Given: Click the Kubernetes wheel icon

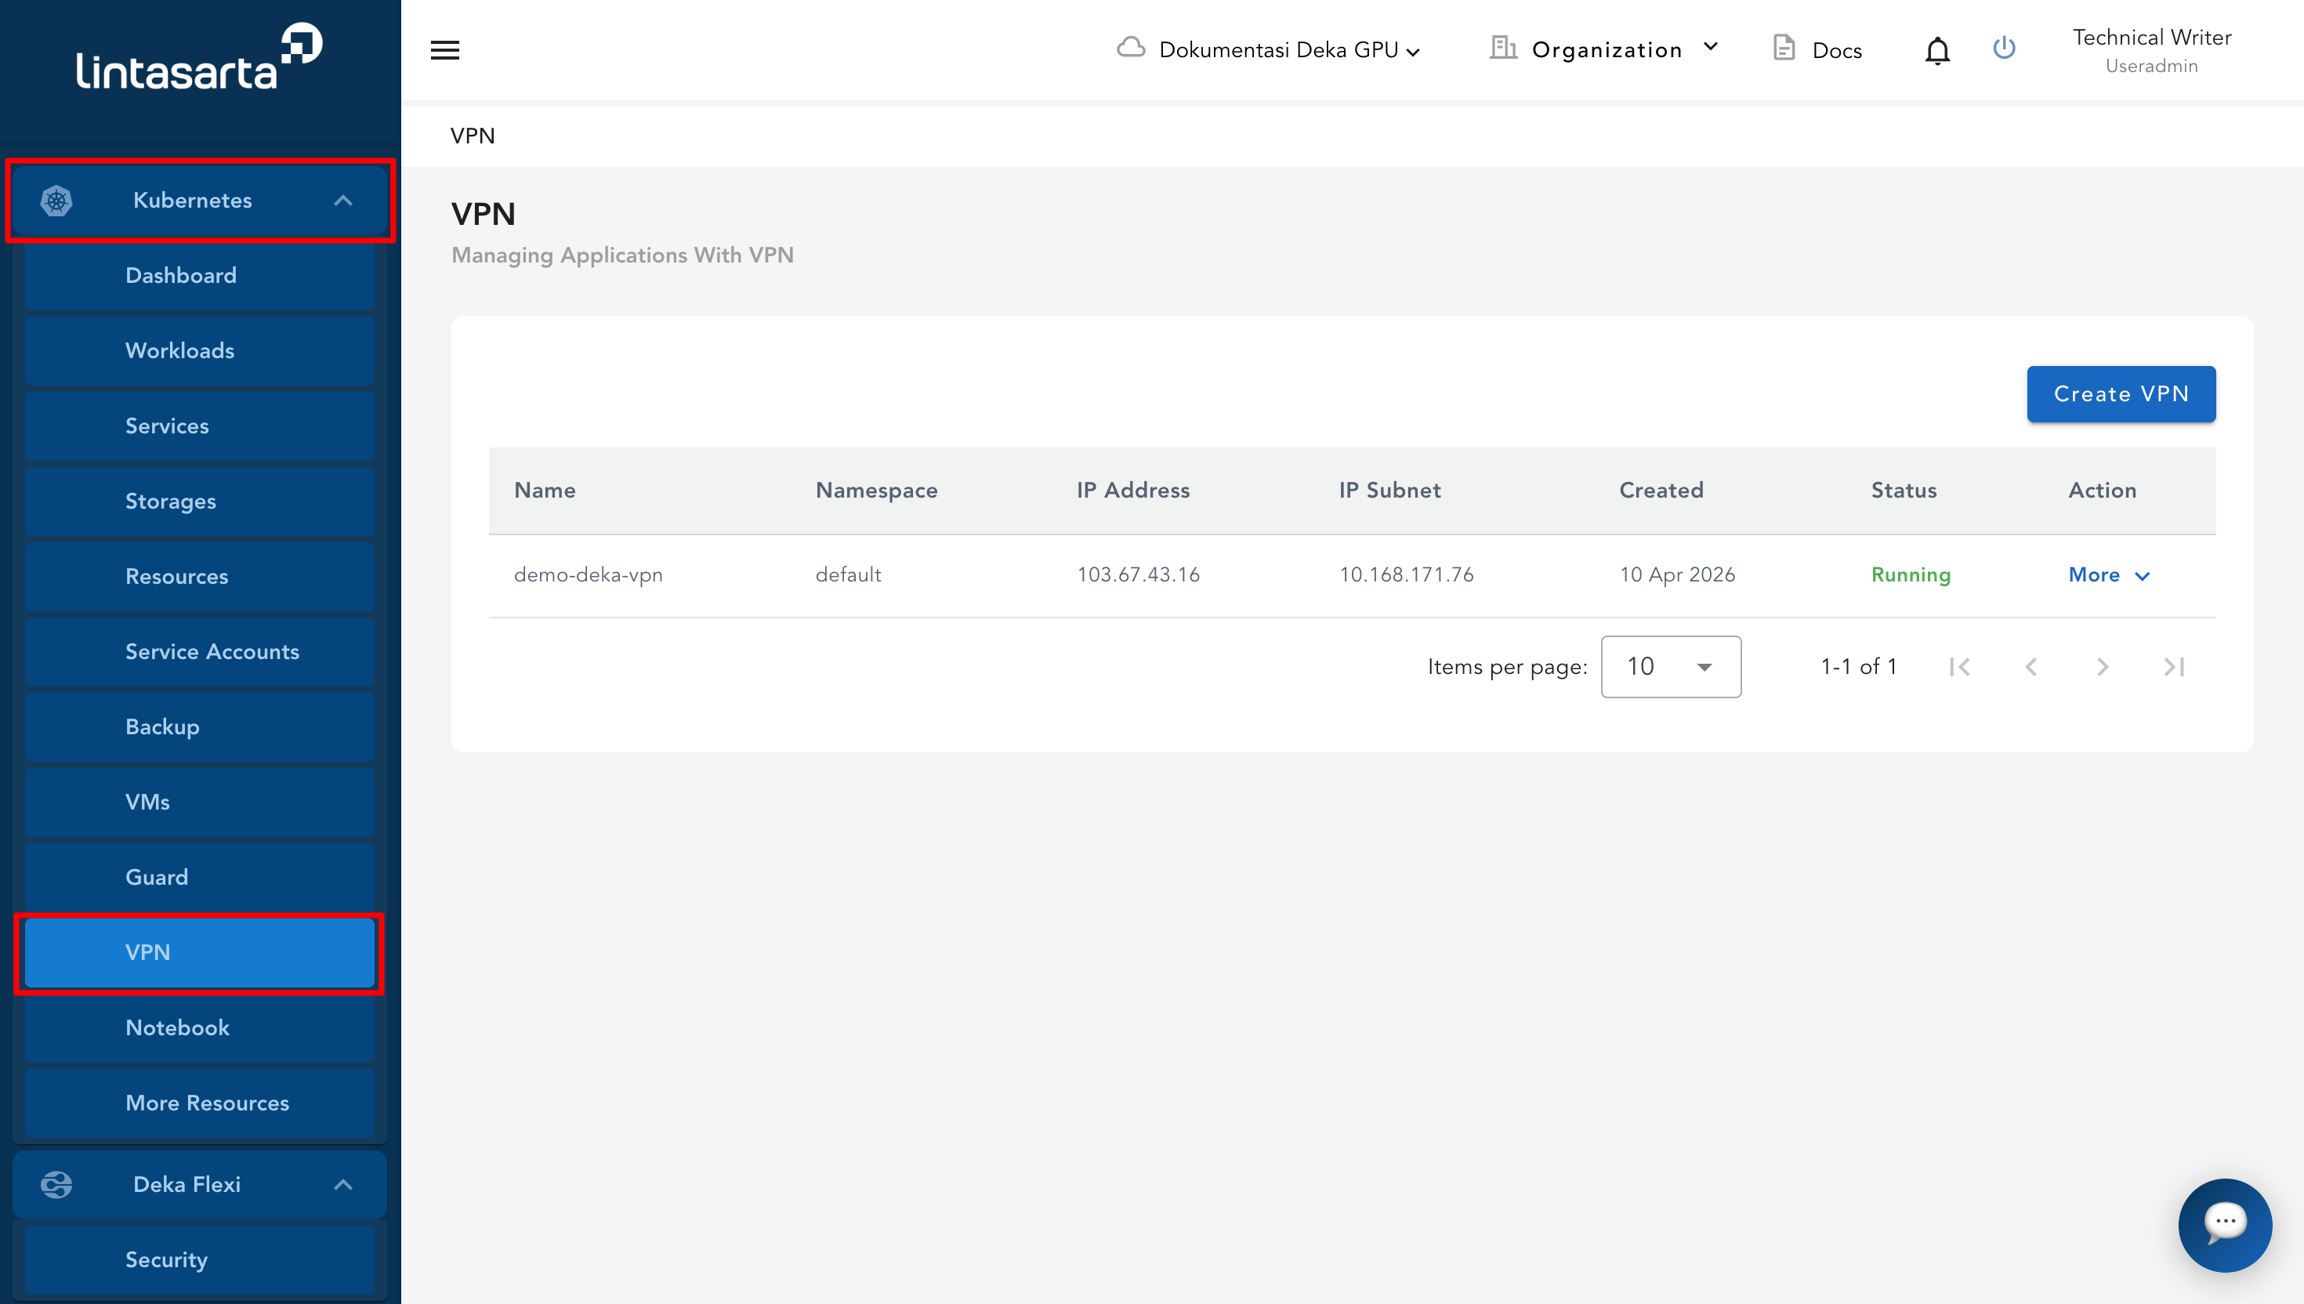Looking at the screenshot, I should point(57,200).
